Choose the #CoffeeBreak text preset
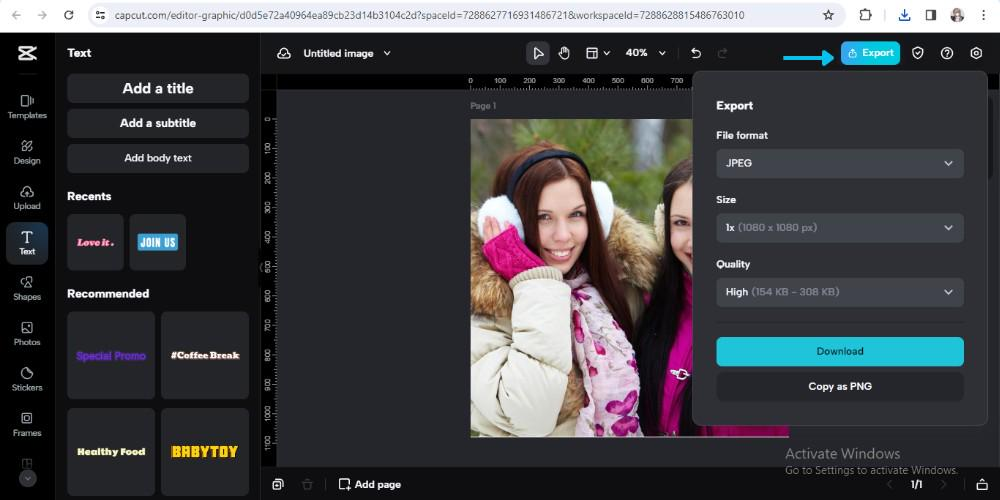Screen dimensions: 1000x500 (205, 355)
